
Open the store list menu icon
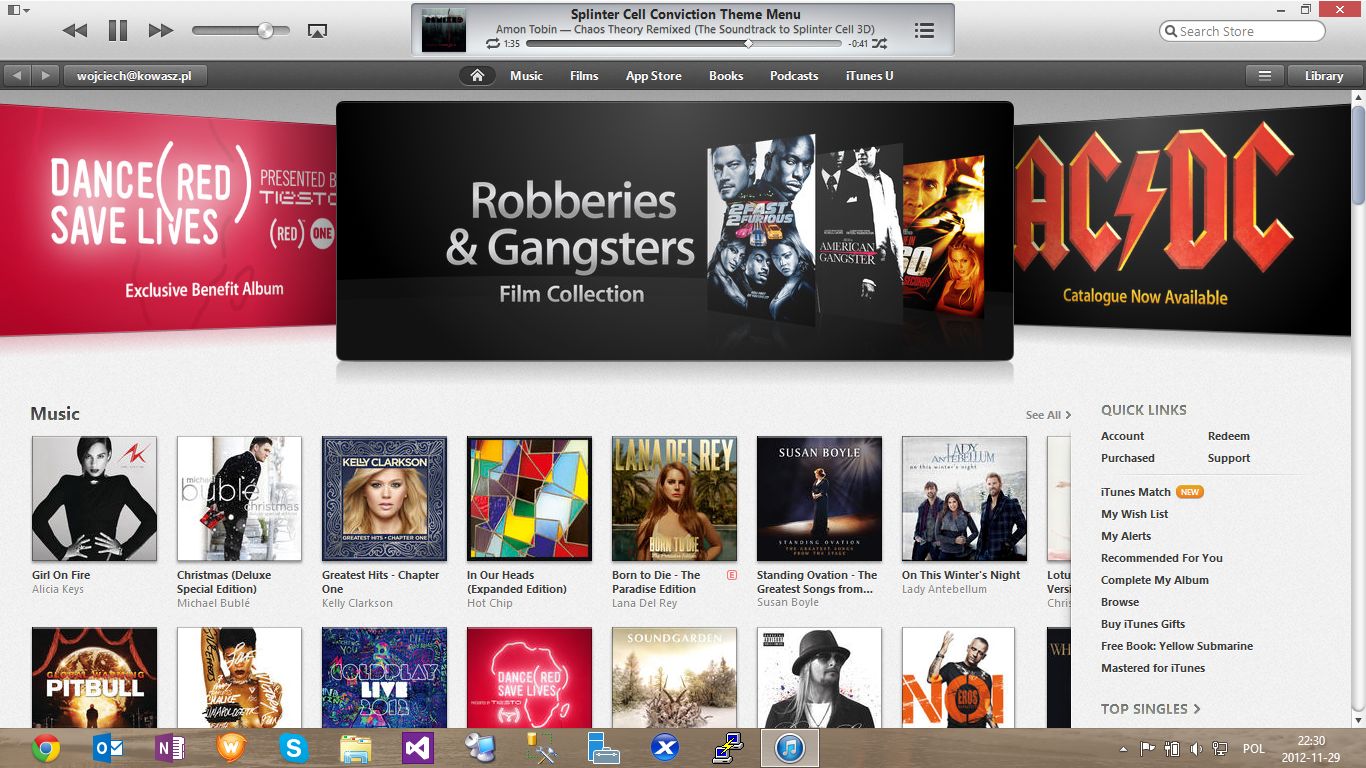click(x=1265, y=75)
